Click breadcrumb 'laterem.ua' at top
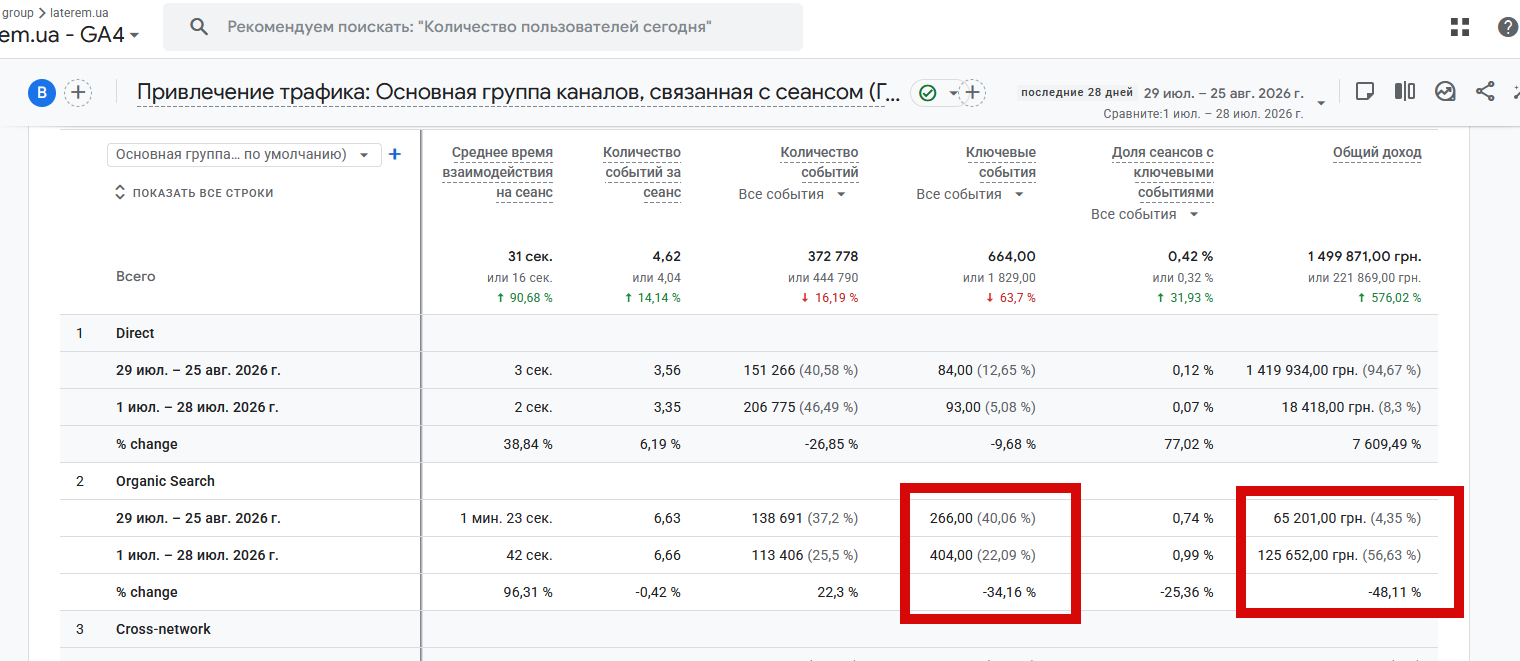 click(77, 13)
